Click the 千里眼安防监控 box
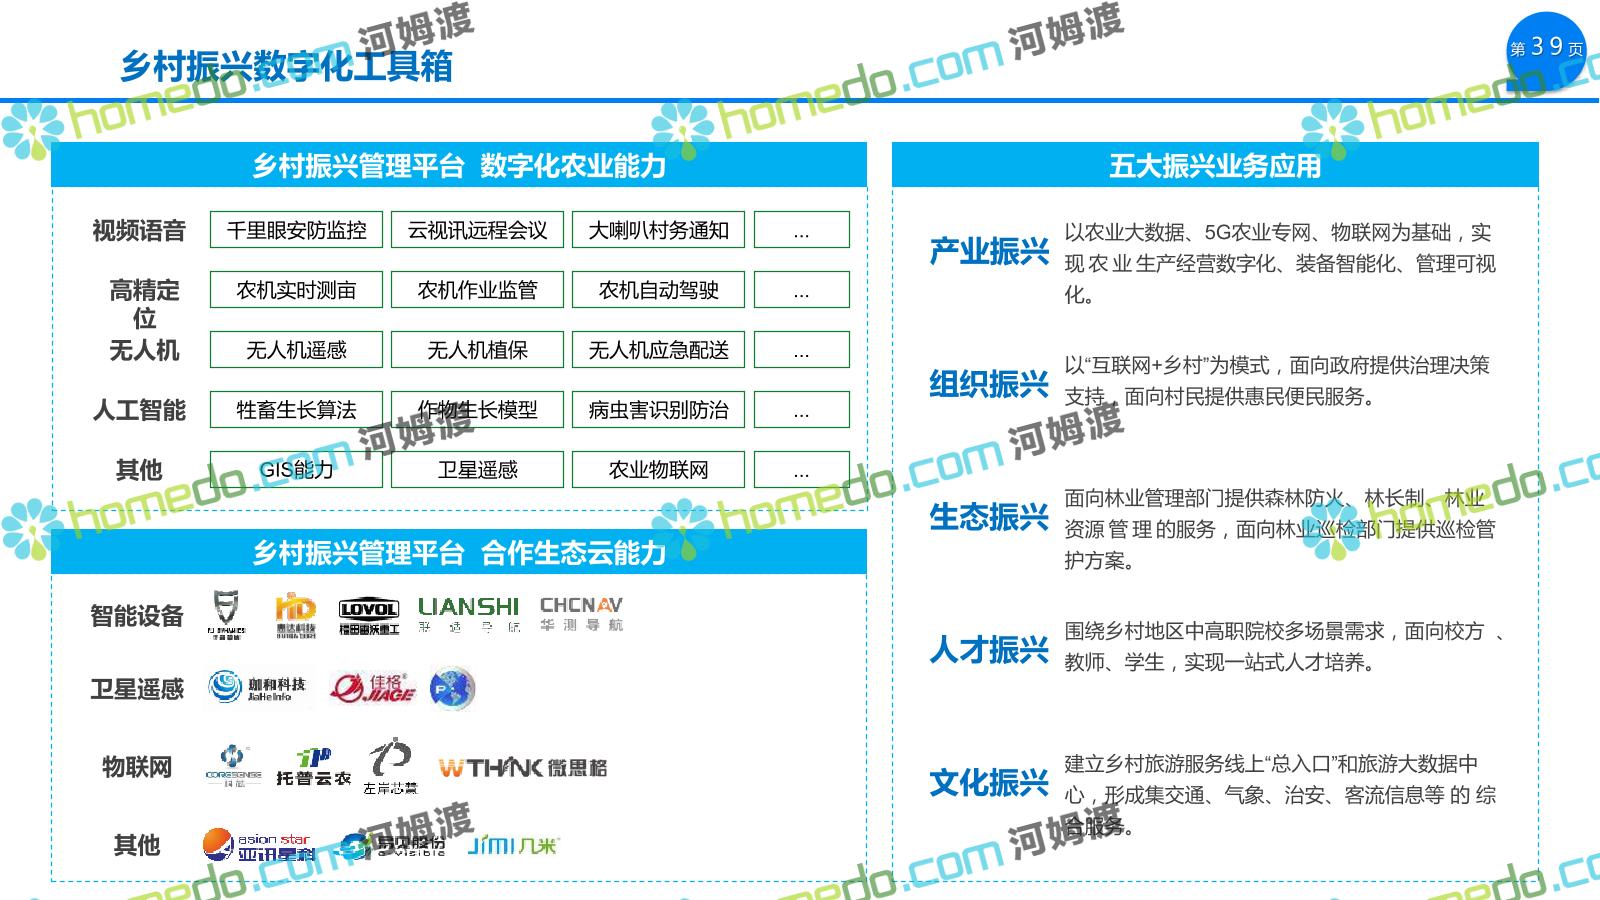This screenshot has height=900, width=1600. [296, 230]
